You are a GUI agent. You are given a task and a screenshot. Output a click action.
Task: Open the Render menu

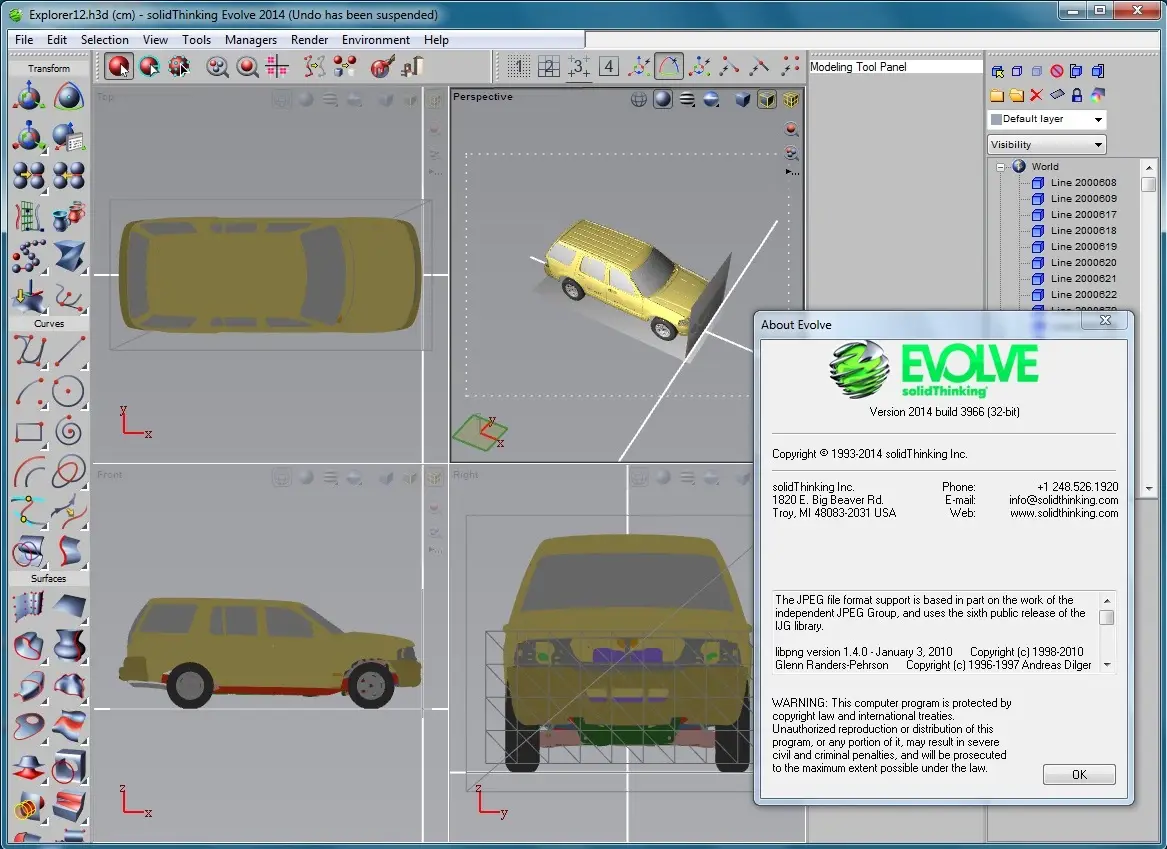pyautogui.click(x=310, y=39)
